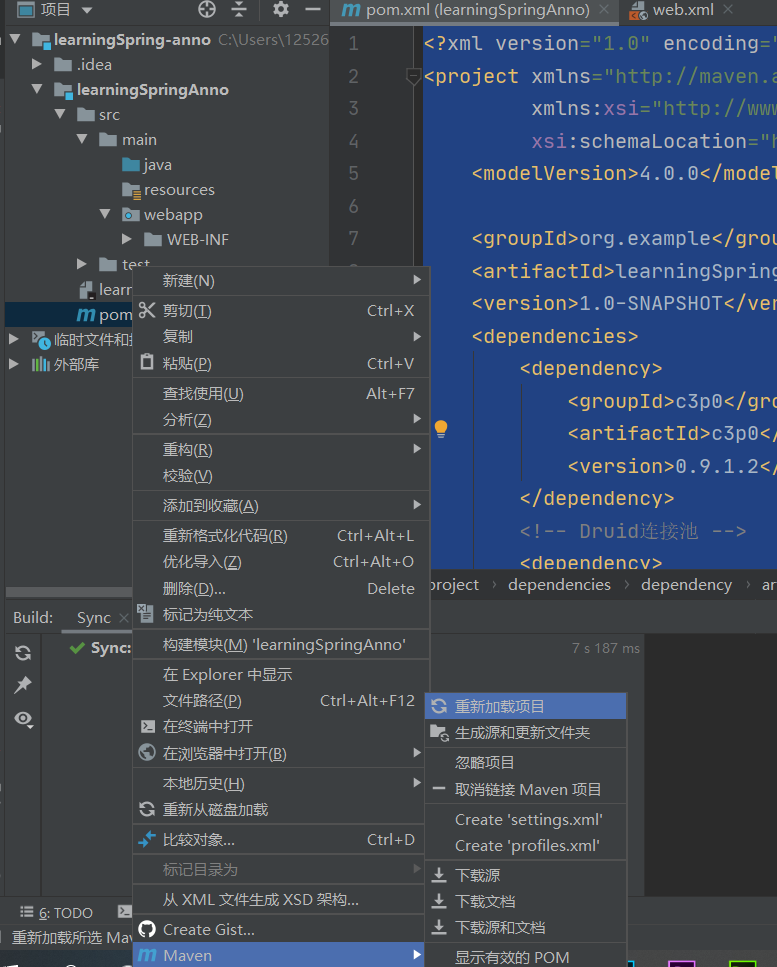Screen dimensions: 777x967
Task: Open the 复制 submenu
Action: (281, 337)
